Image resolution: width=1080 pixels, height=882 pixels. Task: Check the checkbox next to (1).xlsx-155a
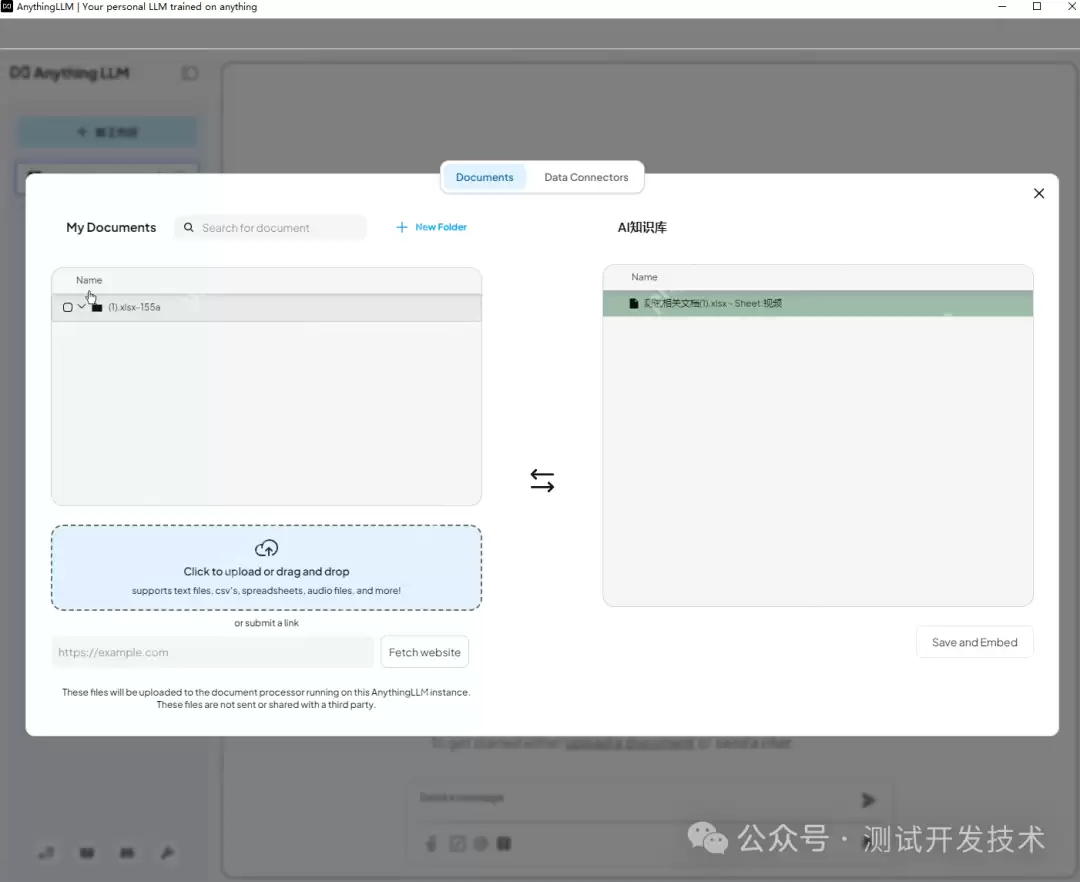[x=67, y=306]
